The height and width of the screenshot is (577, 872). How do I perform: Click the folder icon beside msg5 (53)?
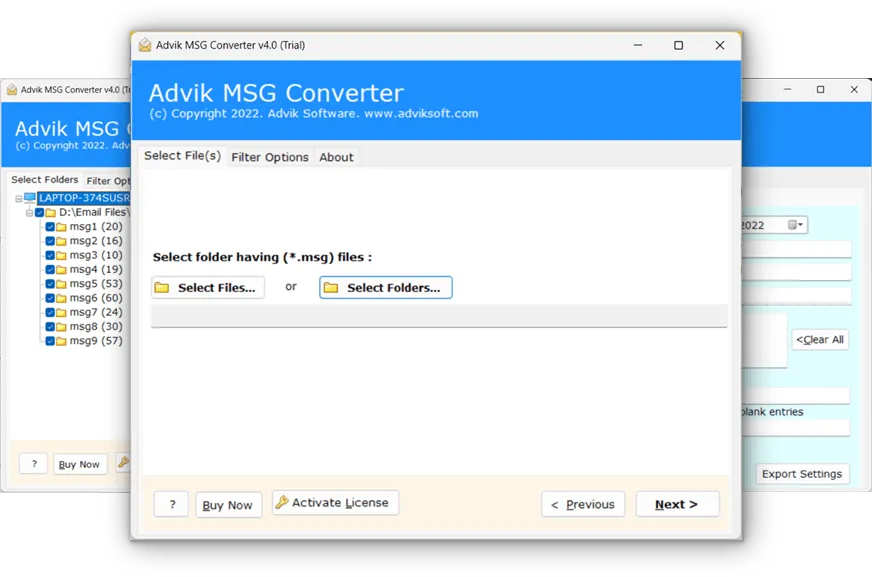(61, 284)
